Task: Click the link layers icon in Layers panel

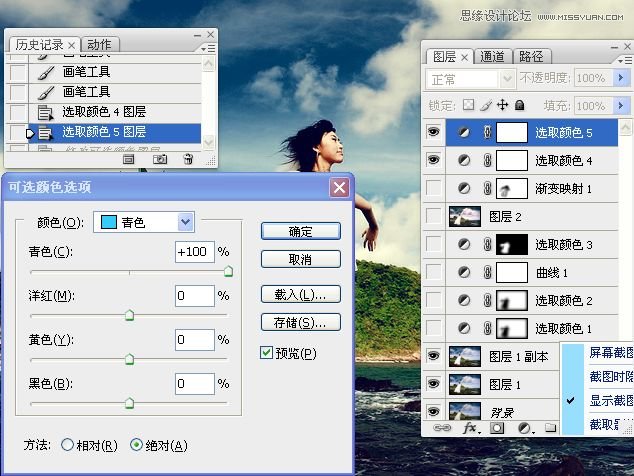Action: click(x=439, y=428)
